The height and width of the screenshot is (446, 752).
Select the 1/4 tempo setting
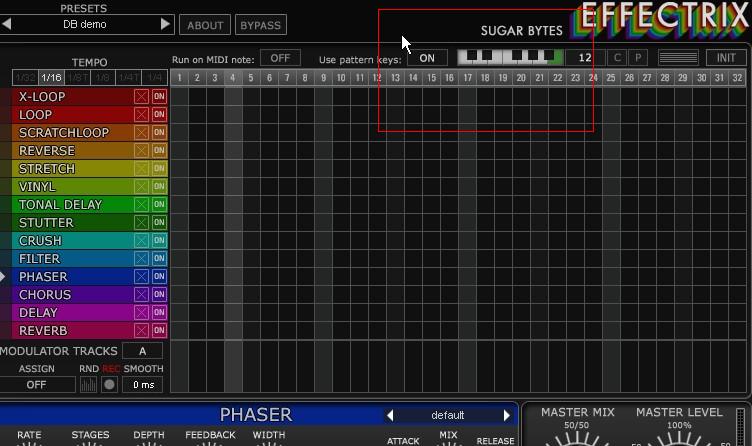click(154, 77)
